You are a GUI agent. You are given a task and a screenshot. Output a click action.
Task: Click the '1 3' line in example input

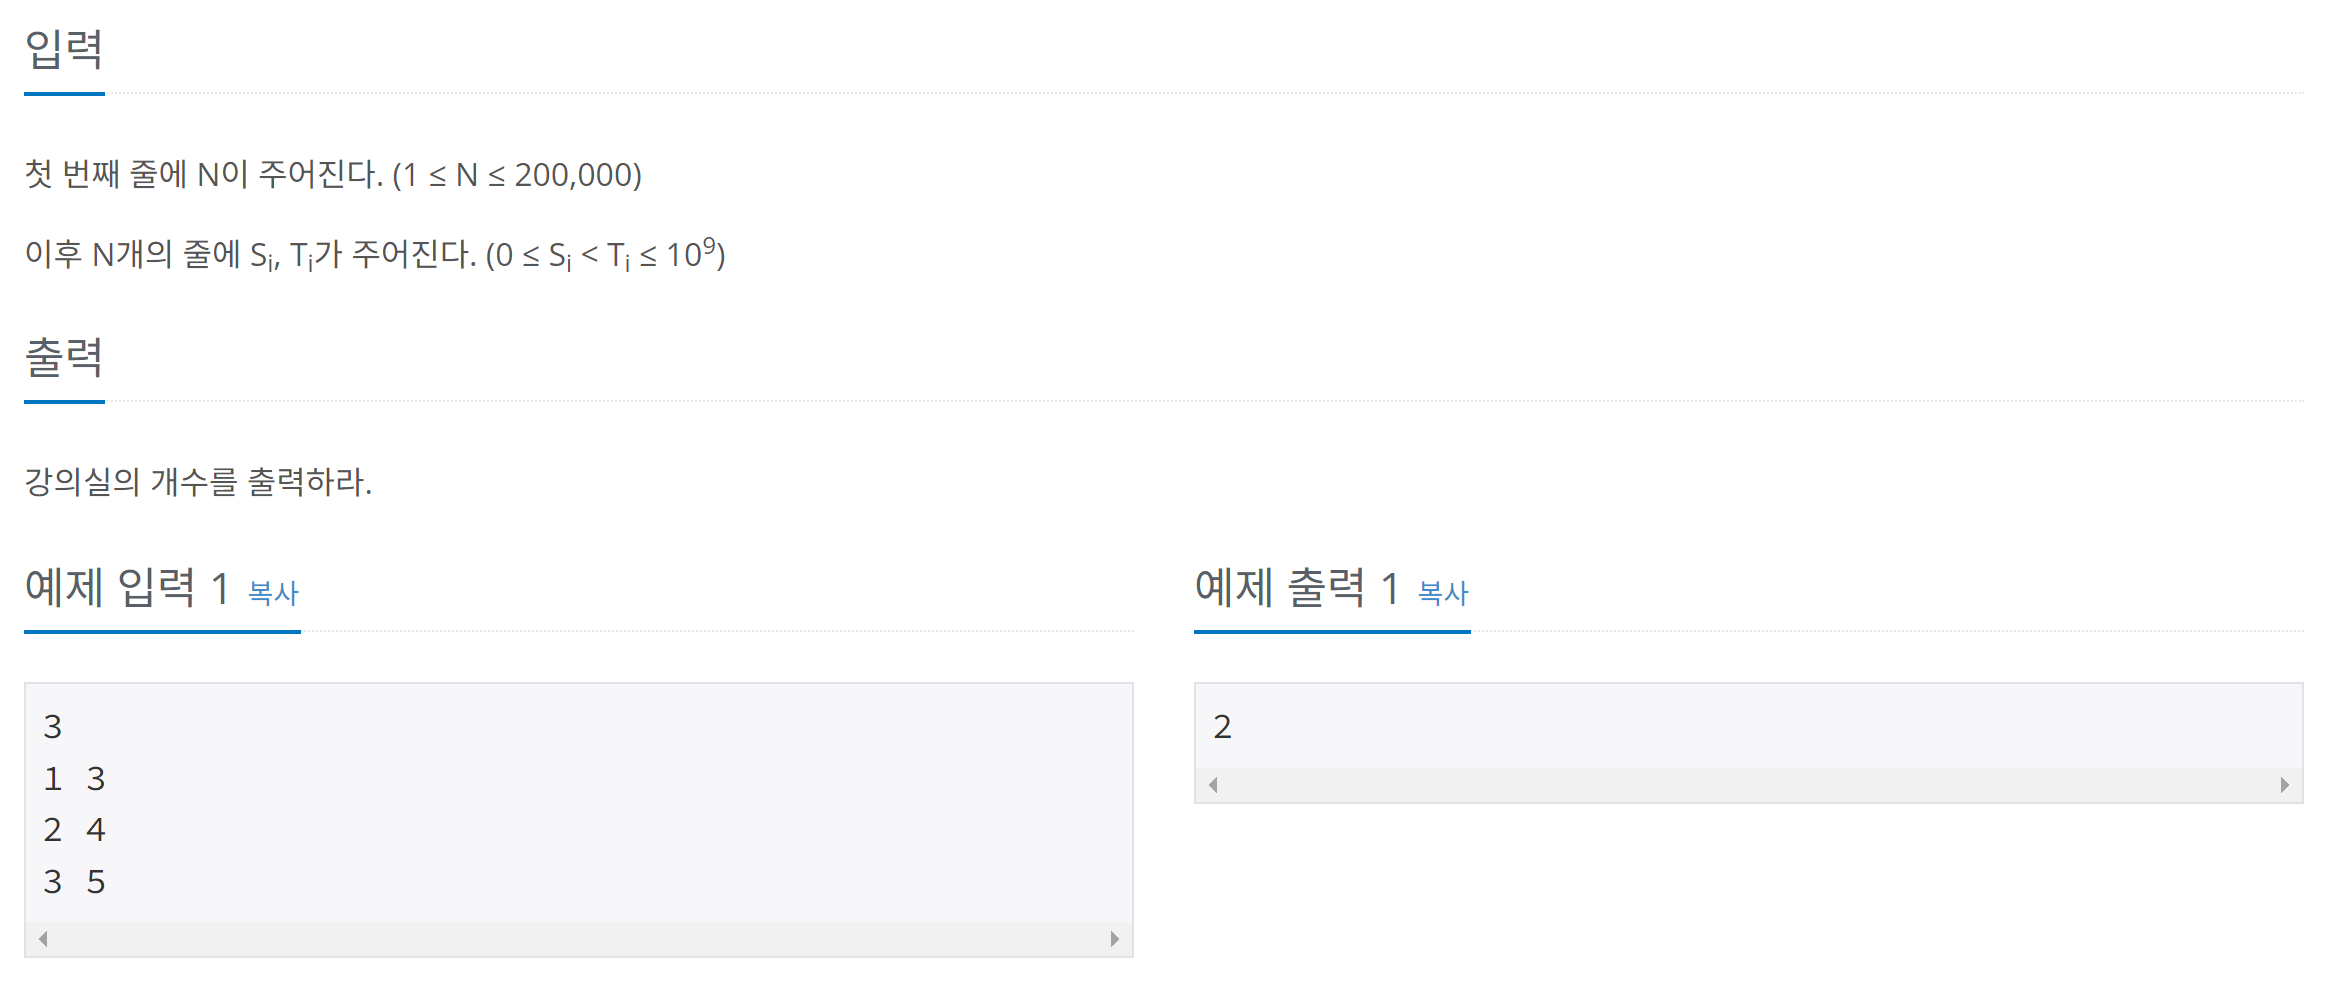pos(75,779)
